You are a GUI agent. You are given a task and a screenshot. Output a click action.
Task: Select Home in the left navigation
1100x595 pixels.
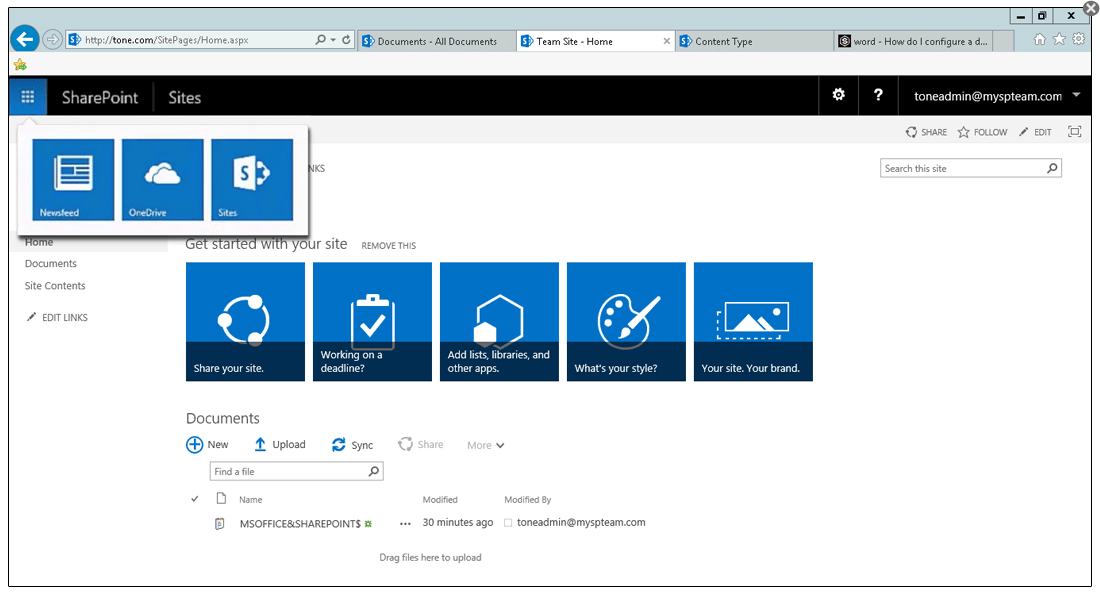click(39, 242)
